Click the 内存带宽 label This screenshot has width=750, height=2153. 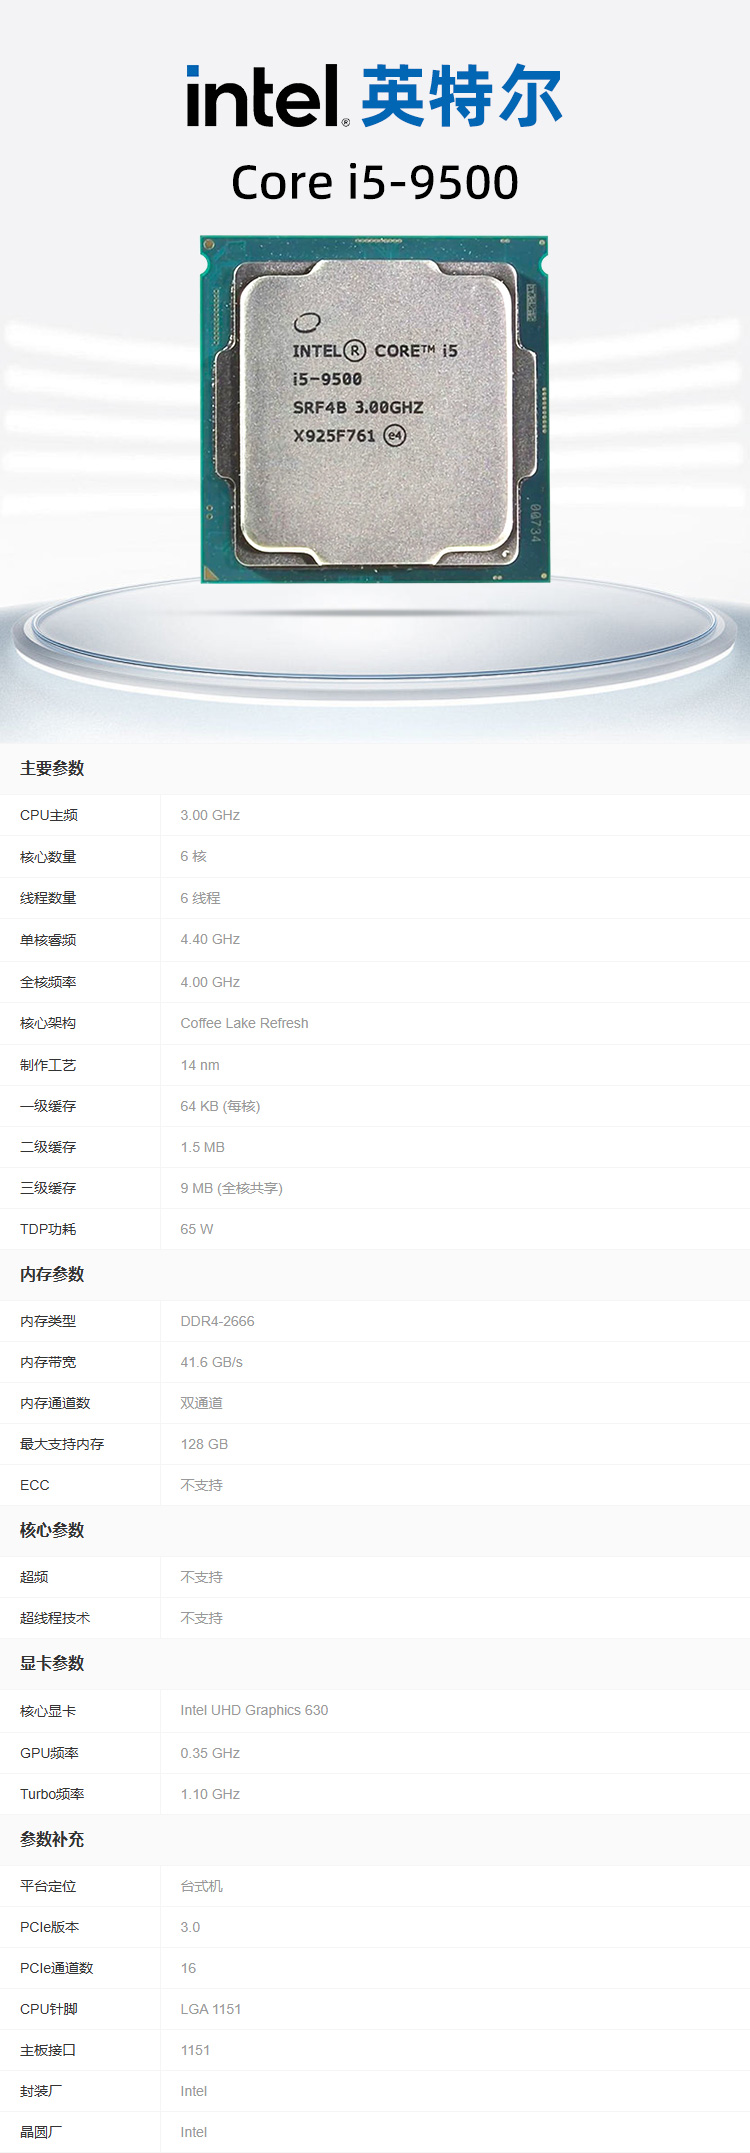point(48,1362)
